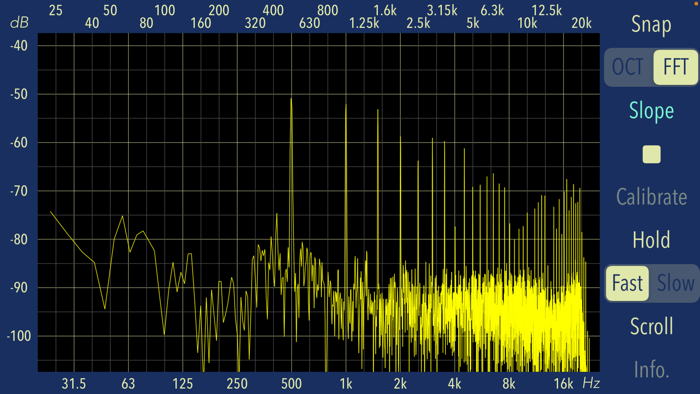Click the 63 frequency label on bottom axis
700x394 pixels.
tap(128, 383)
